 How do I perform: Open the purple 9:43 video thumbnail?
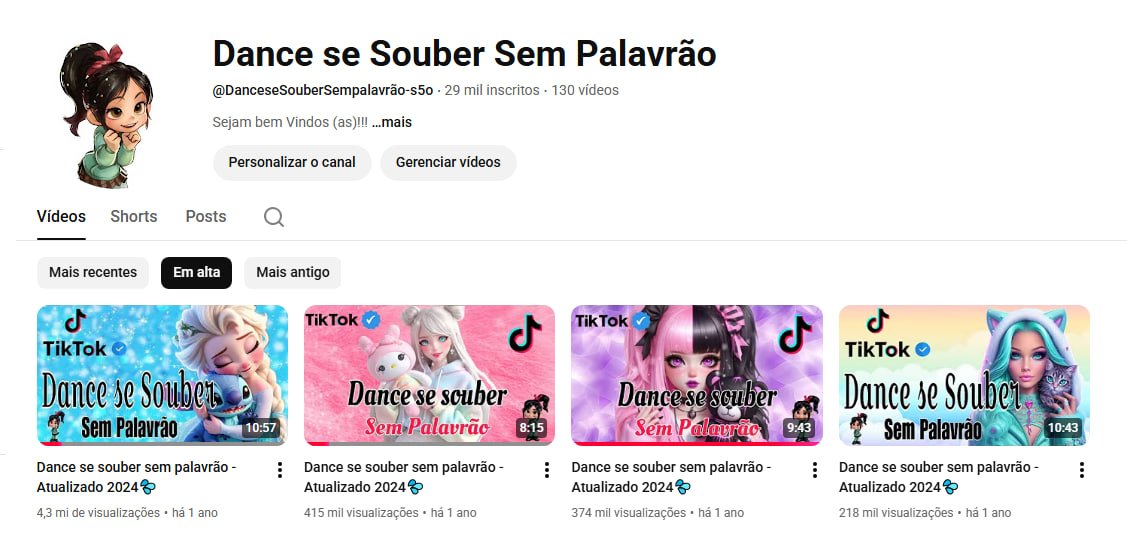click(x=696, y=375)
